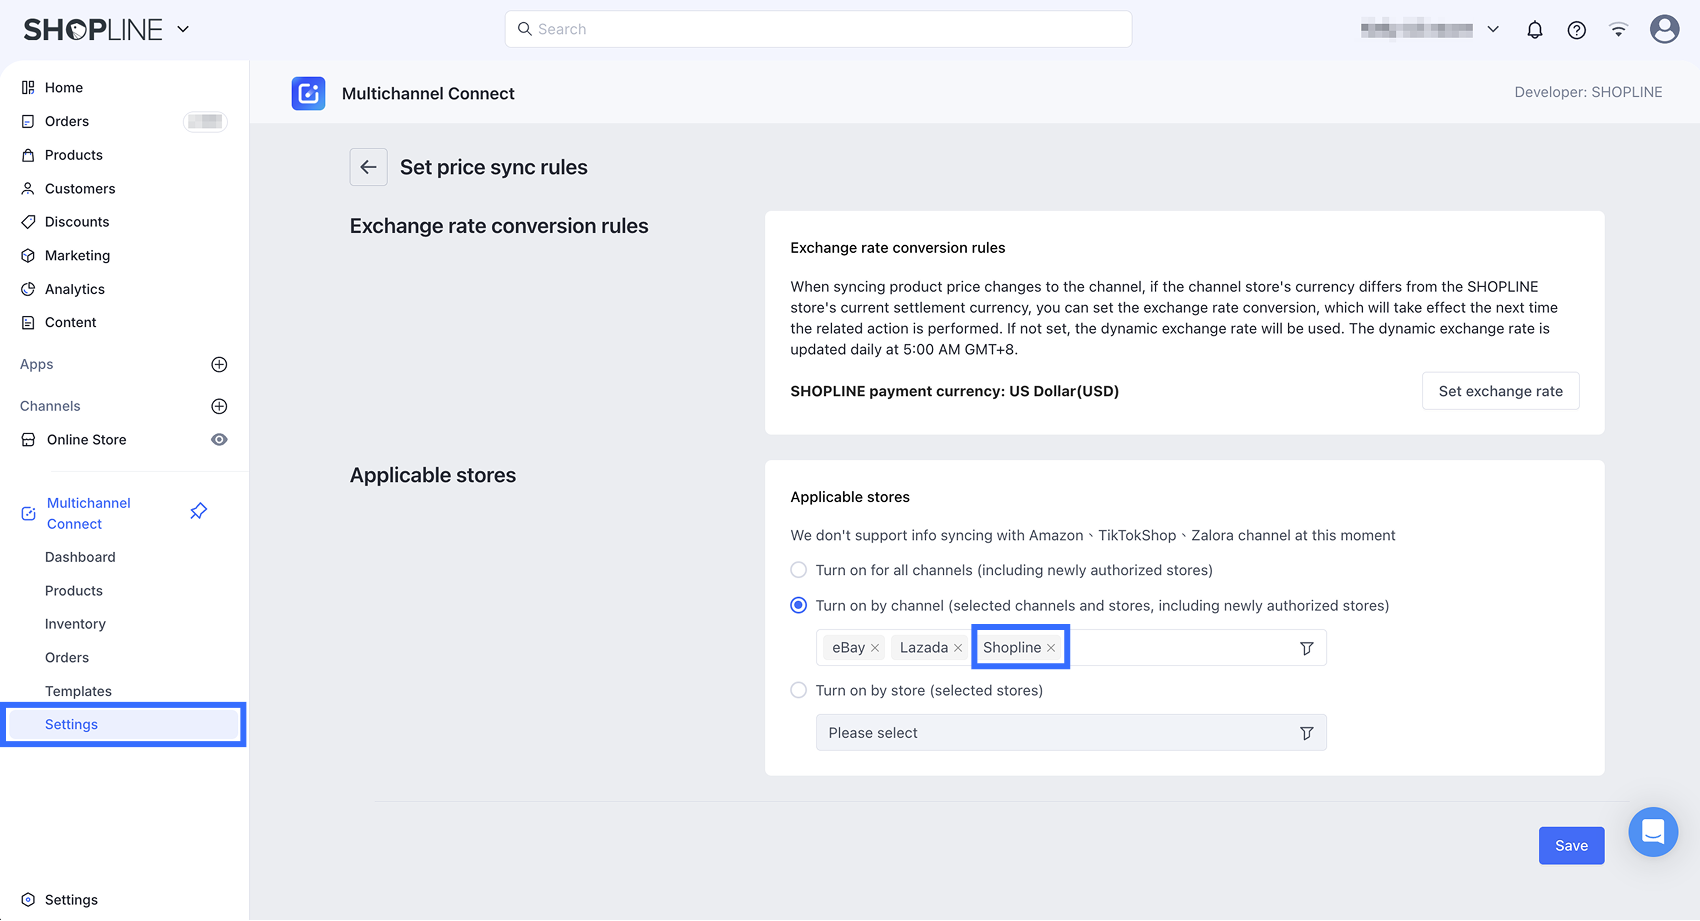Select Turn on for all channels option

(799, 570)
